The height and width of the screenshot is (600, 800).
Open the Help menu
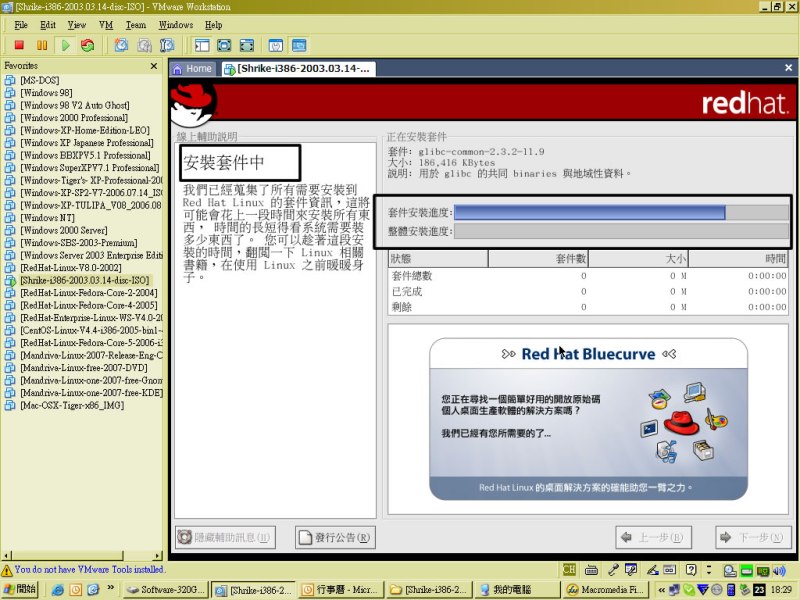coord(213,25)
